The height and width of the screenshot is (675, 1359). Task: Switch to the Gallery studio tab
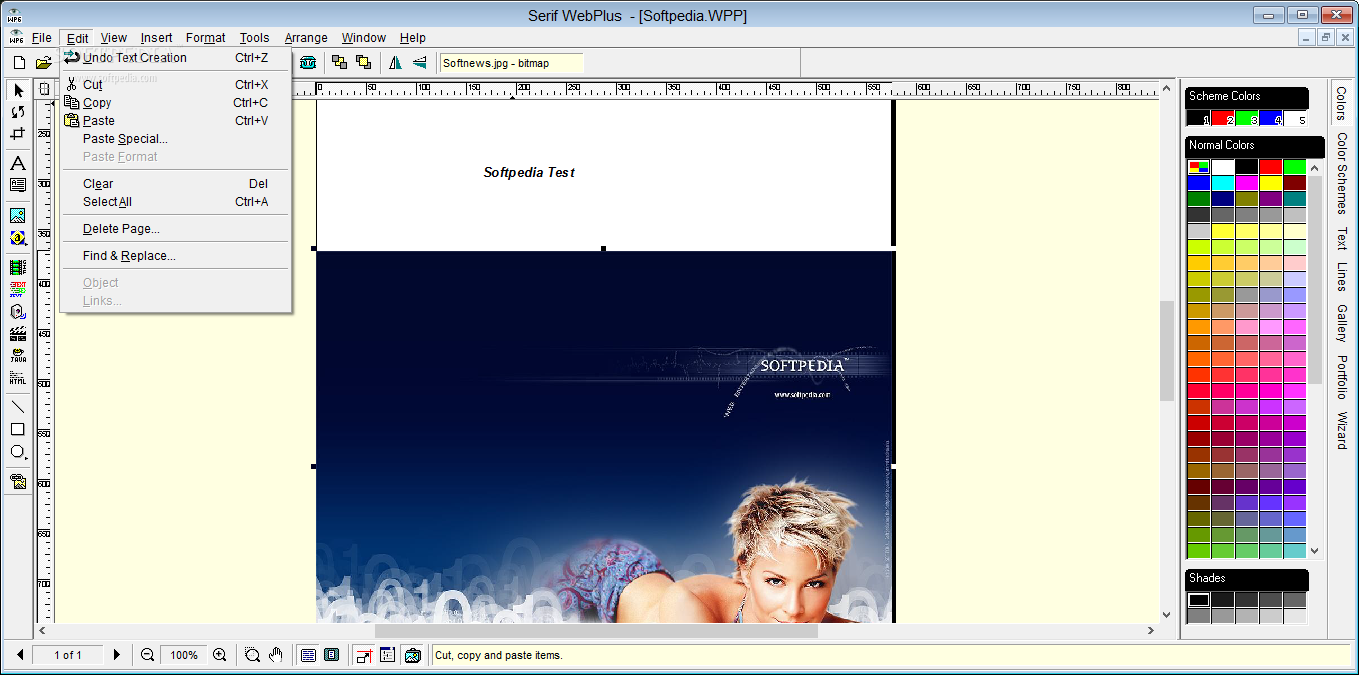tap(1342, 321)
